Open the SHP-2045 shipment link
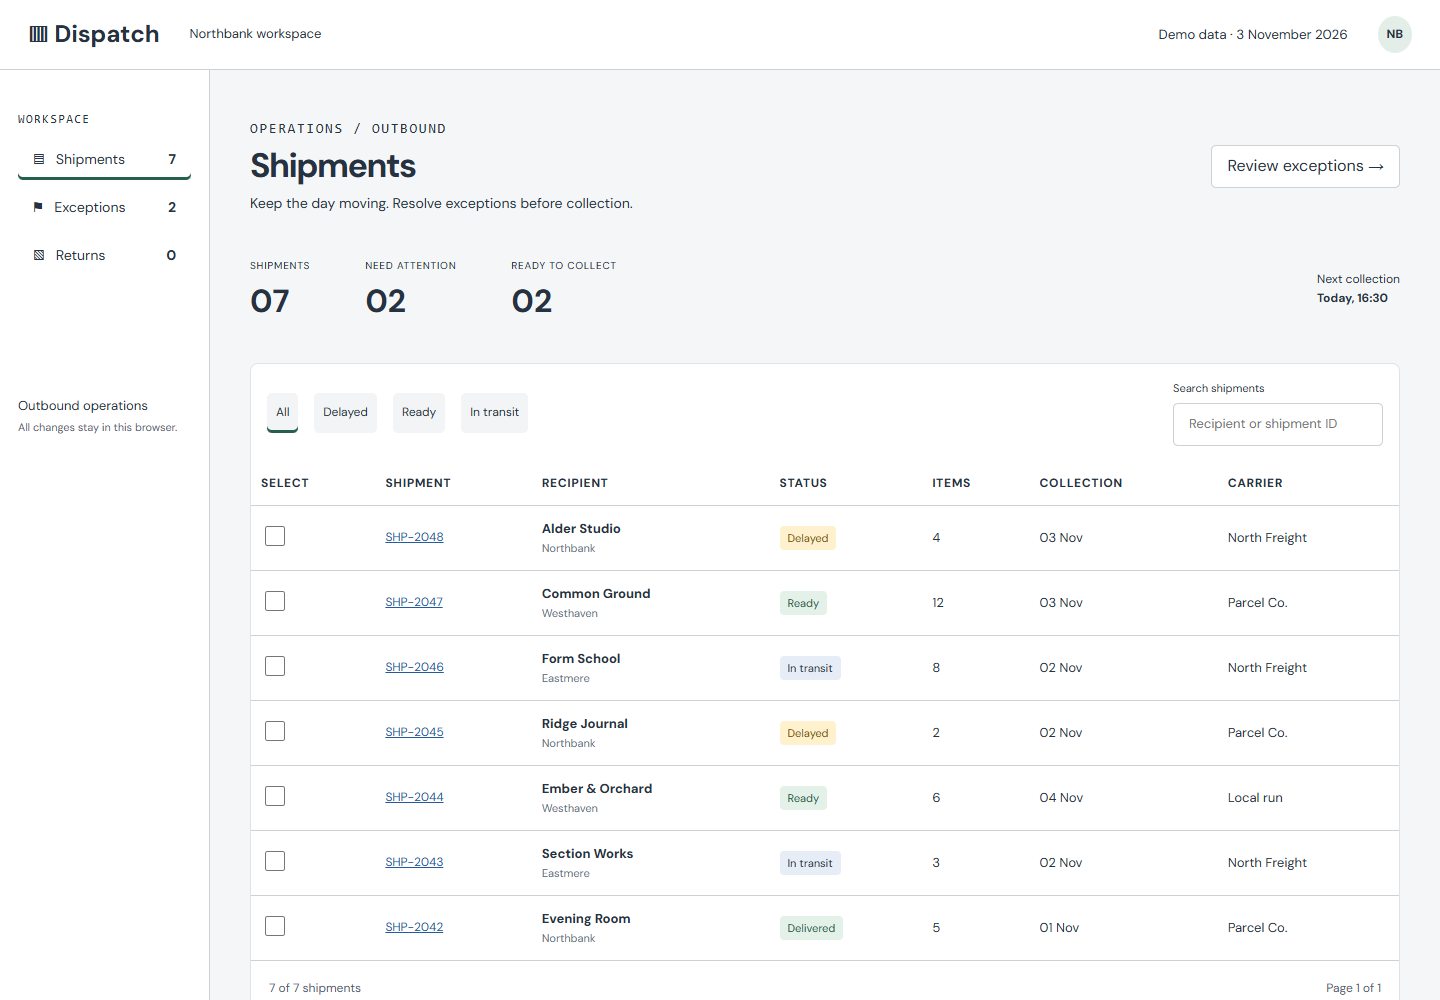The image size is (1440, 1000). coord(414,732)
